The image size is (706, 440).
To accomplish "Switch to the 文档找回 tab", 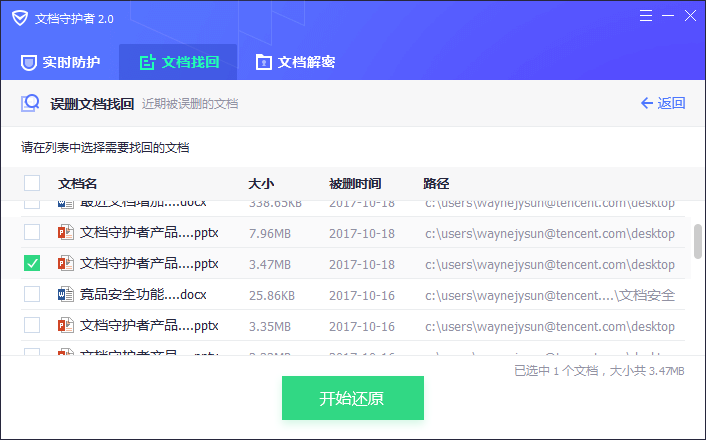I will [x=178, y=62].
